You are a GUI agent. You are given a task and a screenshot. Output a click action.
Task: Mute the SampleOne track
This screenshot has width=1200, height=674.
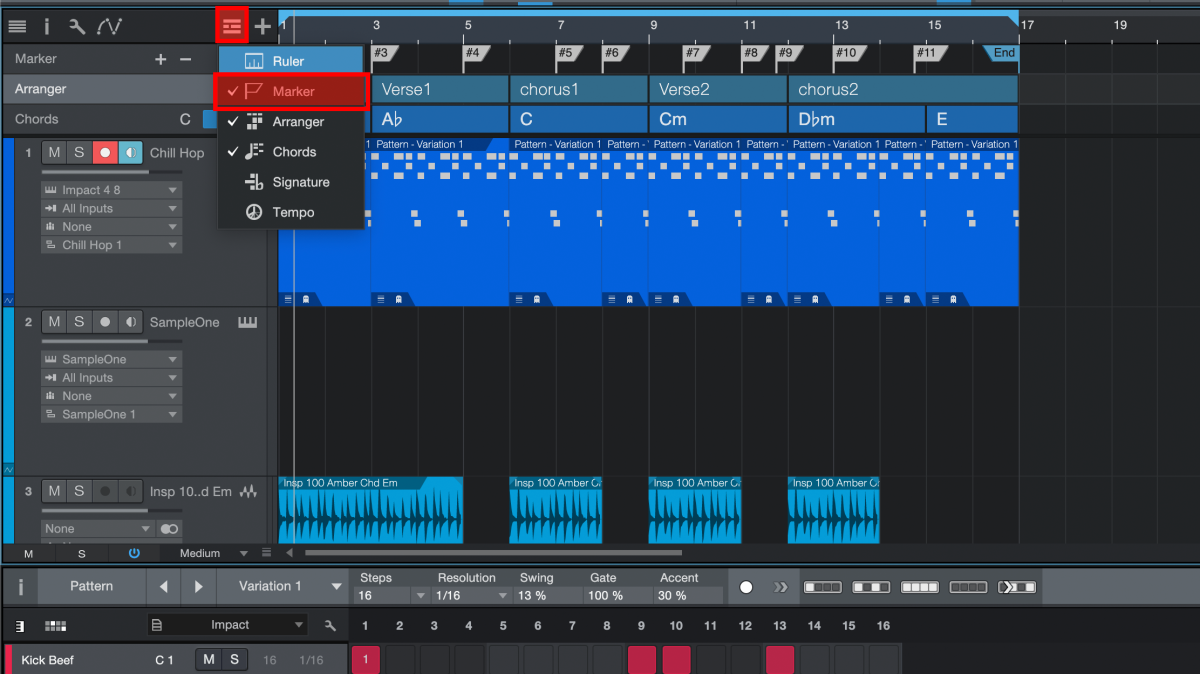coord(54,322)
